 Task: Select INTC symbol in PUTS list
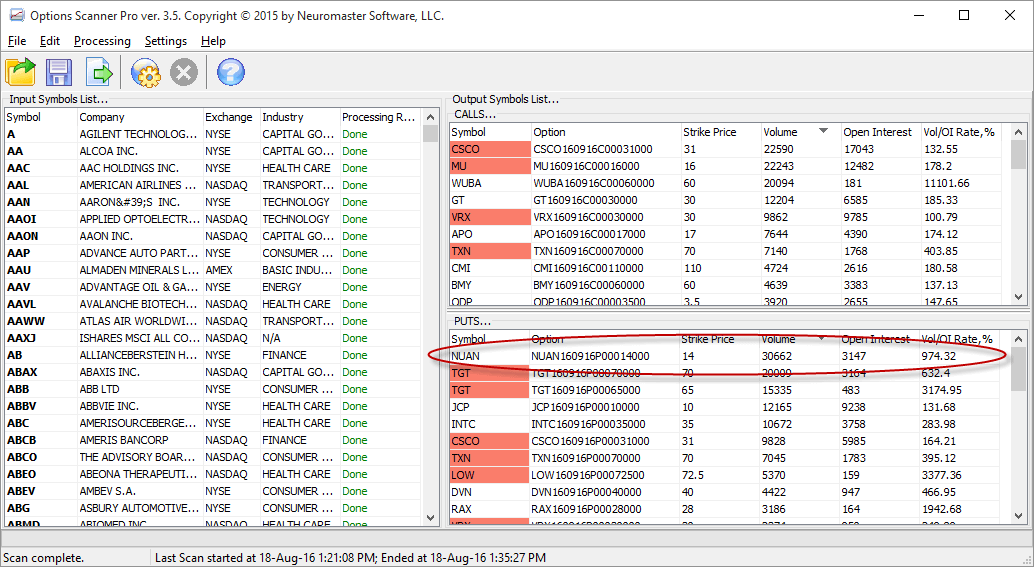[x=463, y=424]
